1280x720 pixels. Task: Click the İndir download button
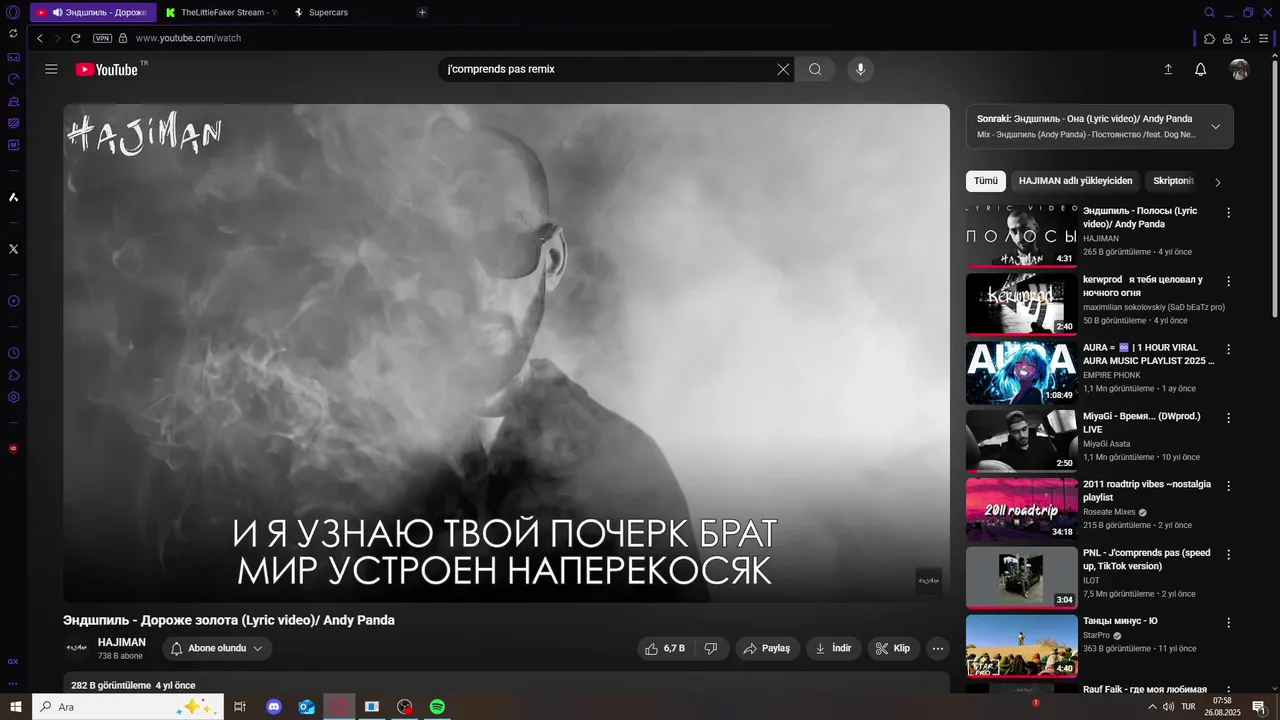point(834,648)
